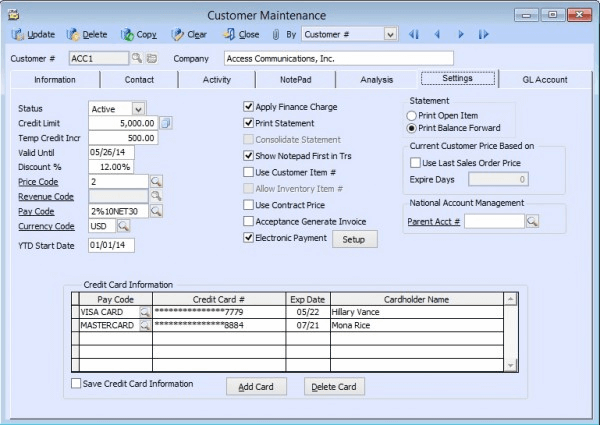The height and width of the screenshot is (425, 600).
Task: Open the Currency Code lookup
Action: point(123,226)
